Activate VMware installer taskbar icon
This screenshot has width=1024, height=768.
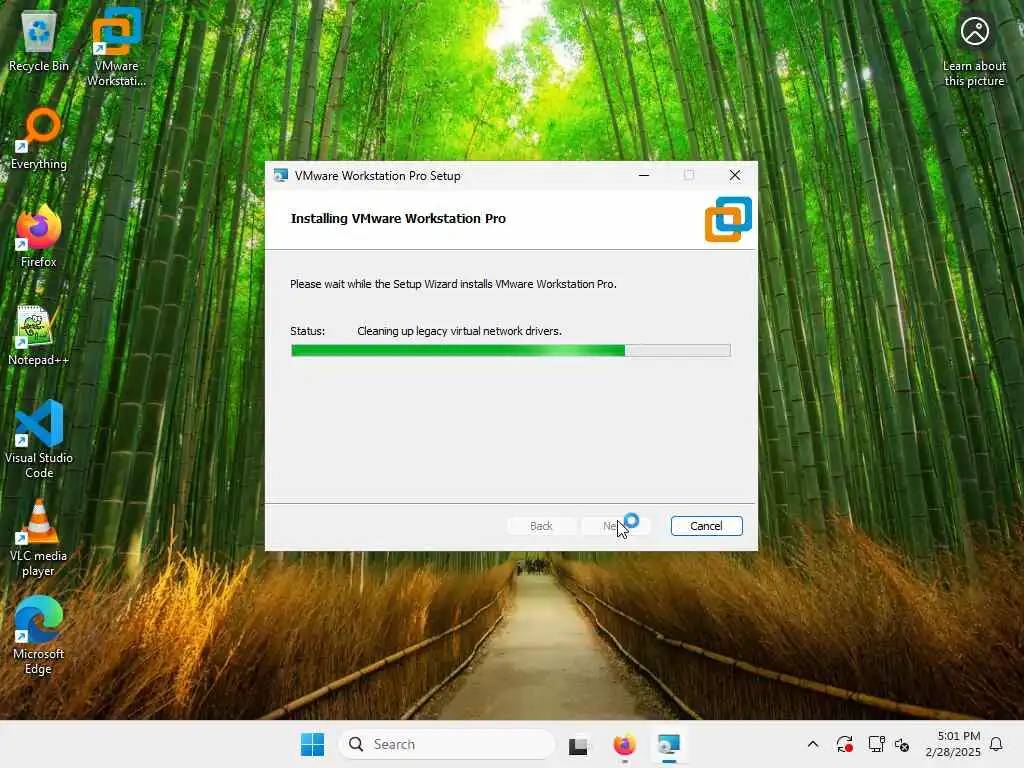(669, 744)
